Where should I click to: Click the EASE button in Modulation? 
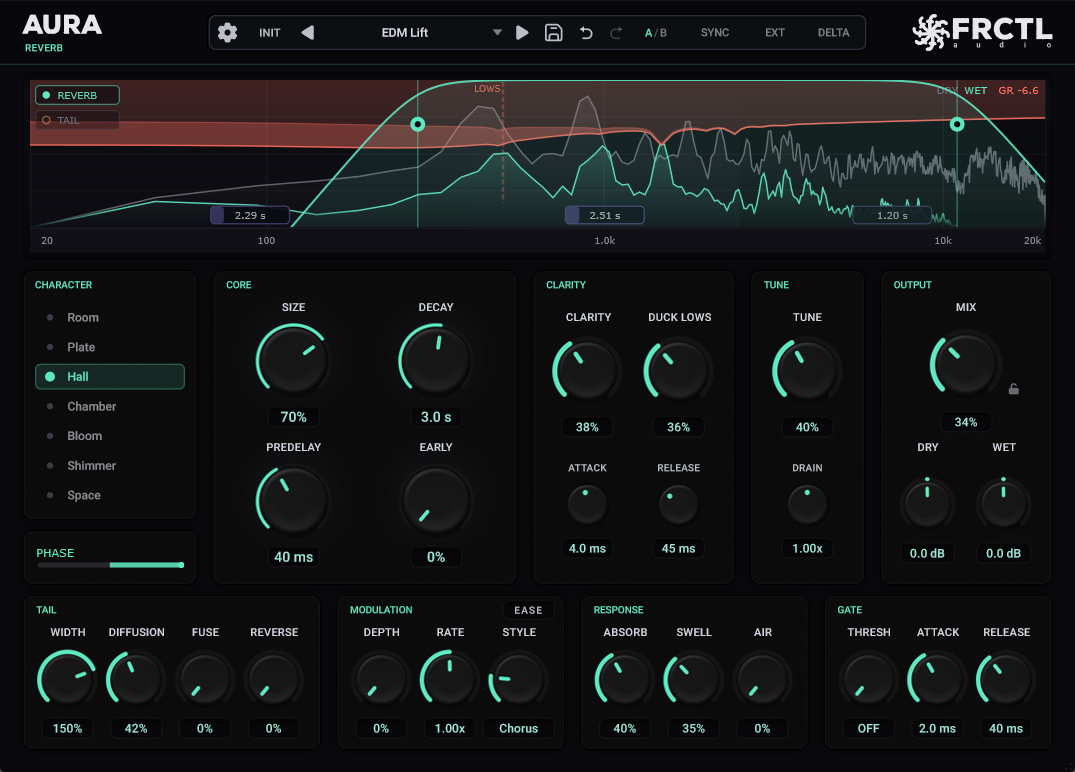point(528,610)
